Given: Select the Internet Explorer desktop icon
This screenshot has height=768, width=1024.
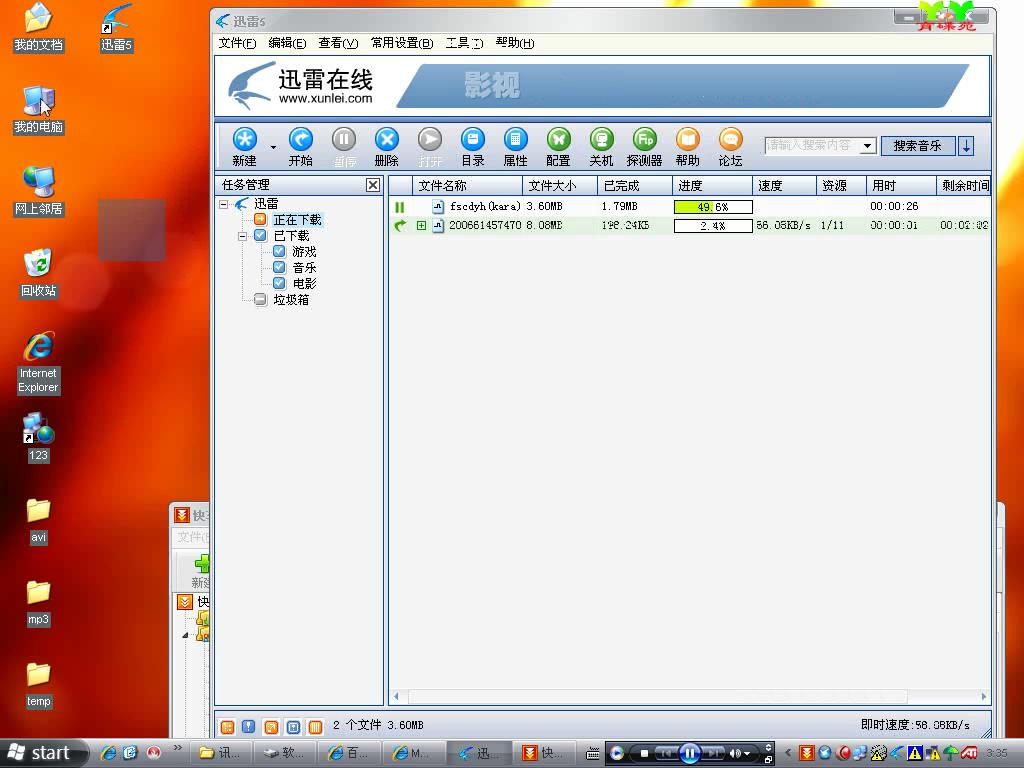Looking at the screenshot, I should point(39,363).
